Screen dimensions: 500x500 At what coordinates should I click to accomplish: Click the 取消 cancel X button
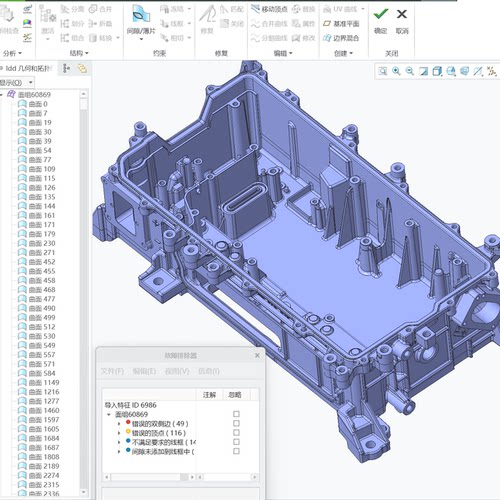(402, 20)
